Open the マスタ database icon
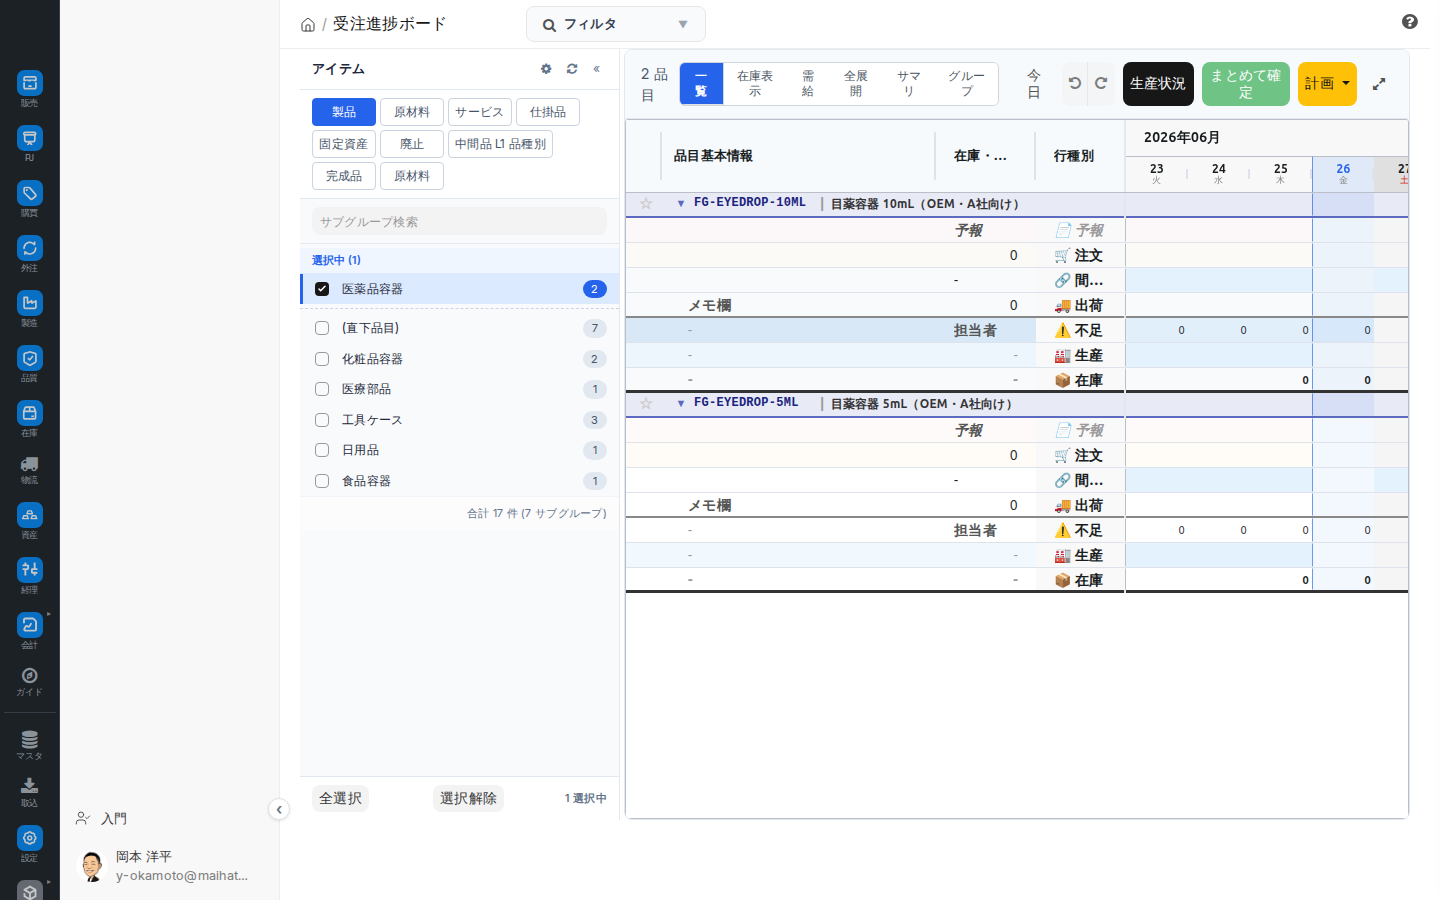Screen dimensions: 1440x900 [x=30, y=741]
